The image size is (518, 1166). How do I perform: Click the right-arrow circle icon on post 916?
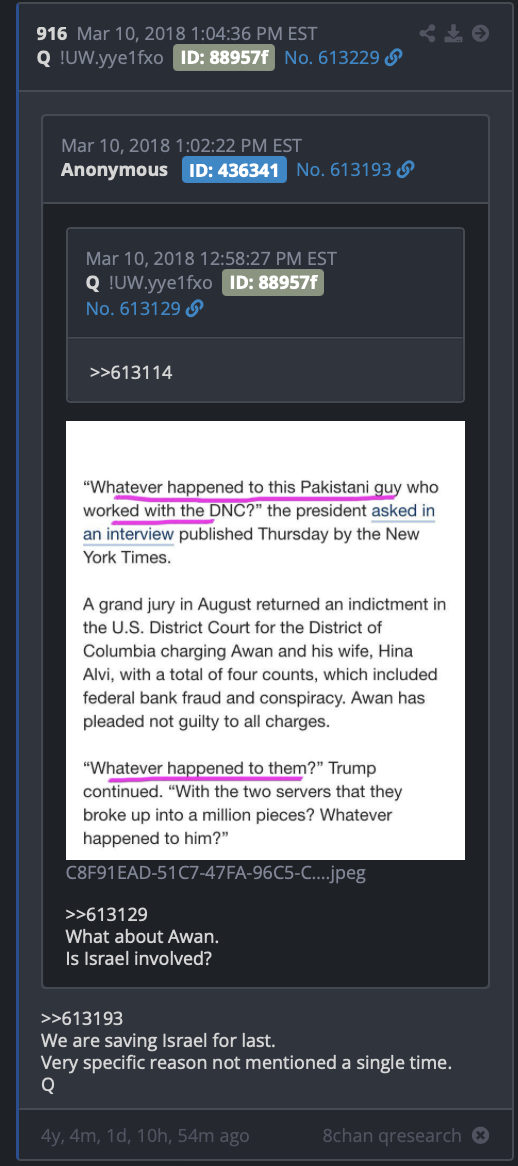(481, 33)
